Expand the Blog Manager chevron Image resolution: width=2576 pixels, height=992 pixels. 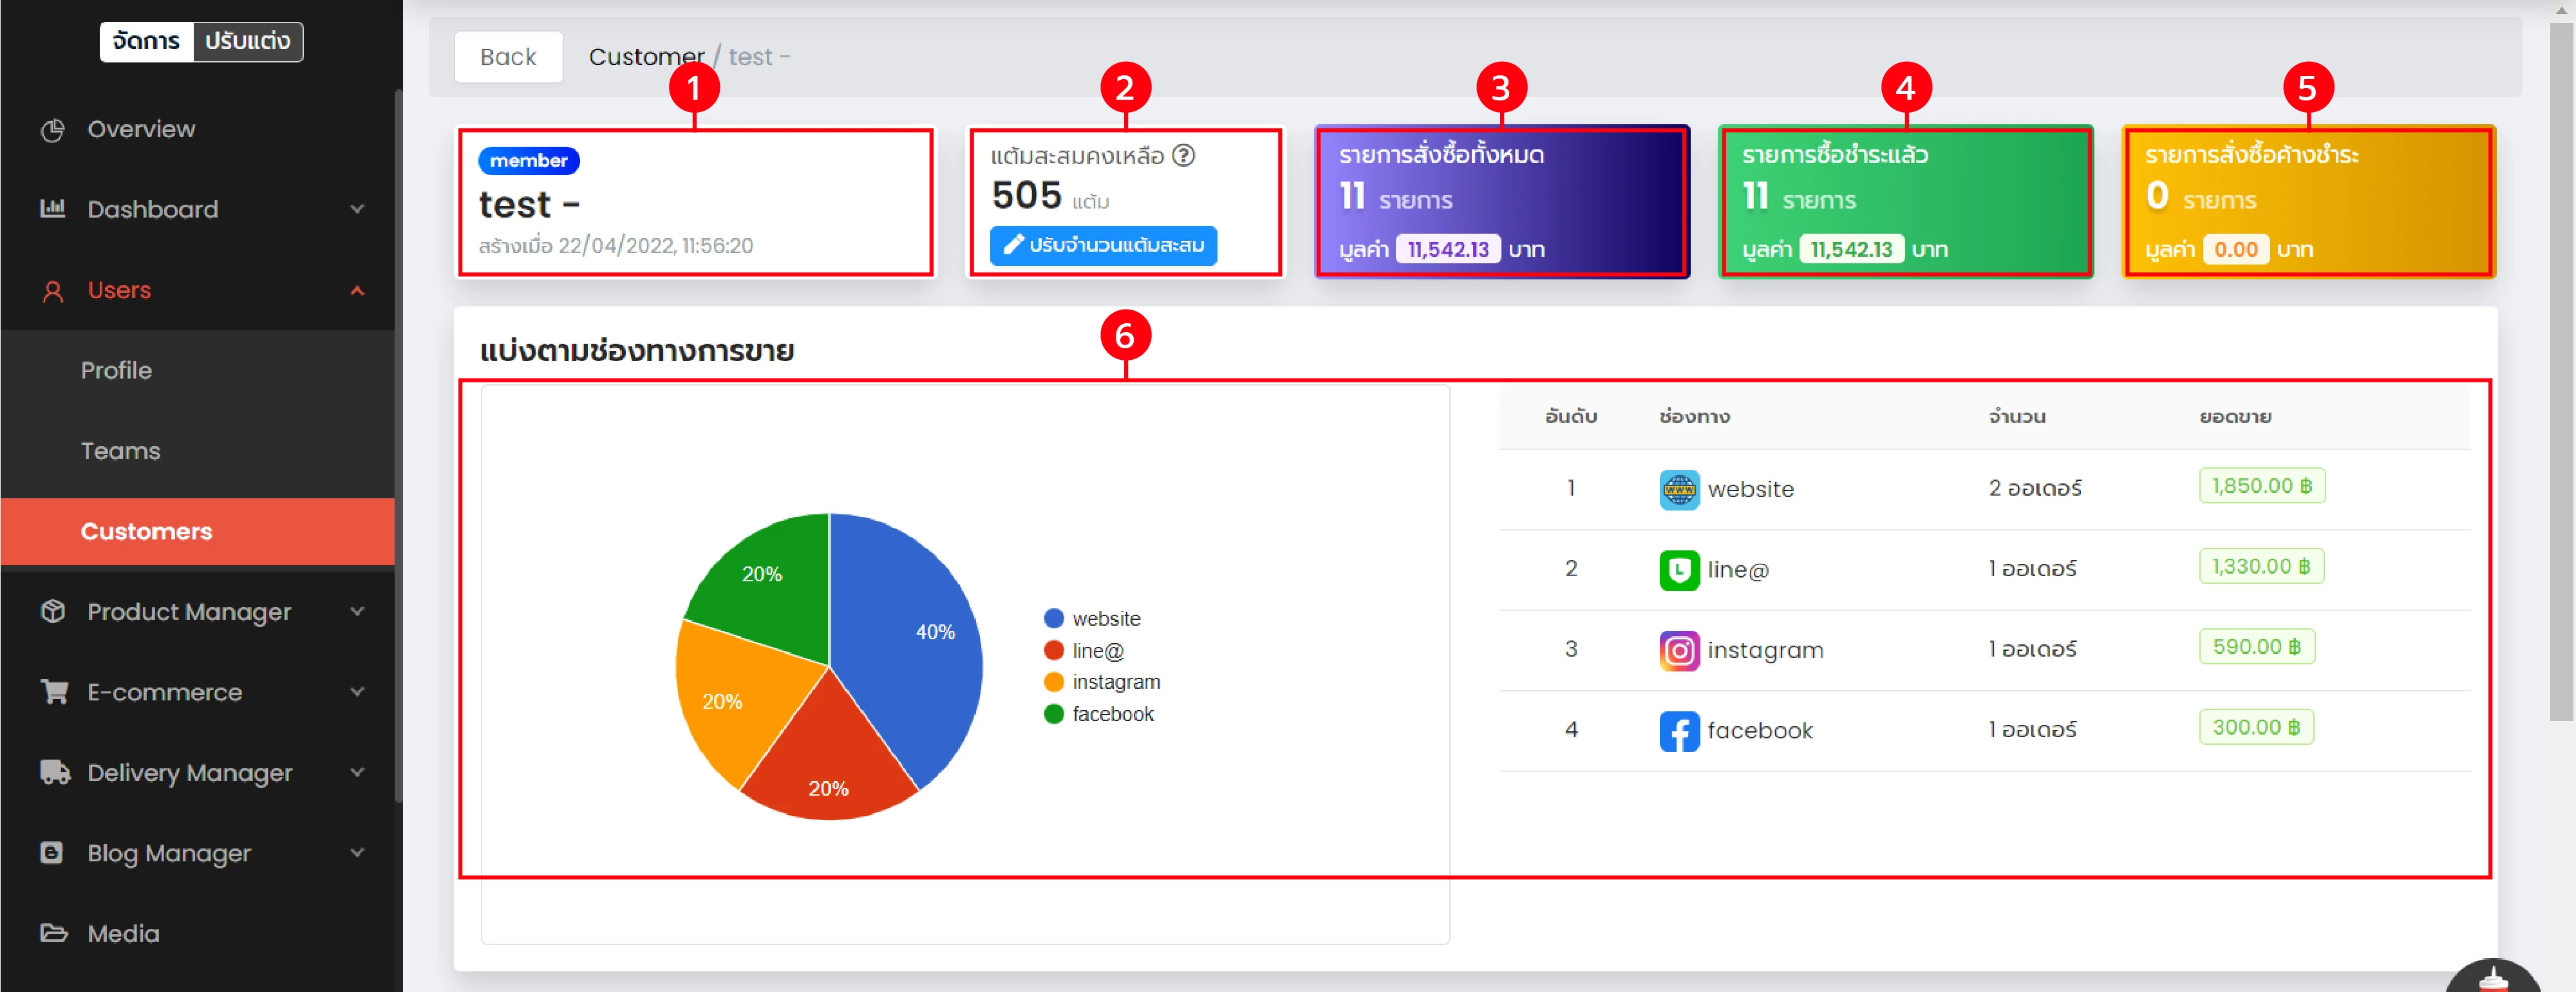(x=357, y=853)
